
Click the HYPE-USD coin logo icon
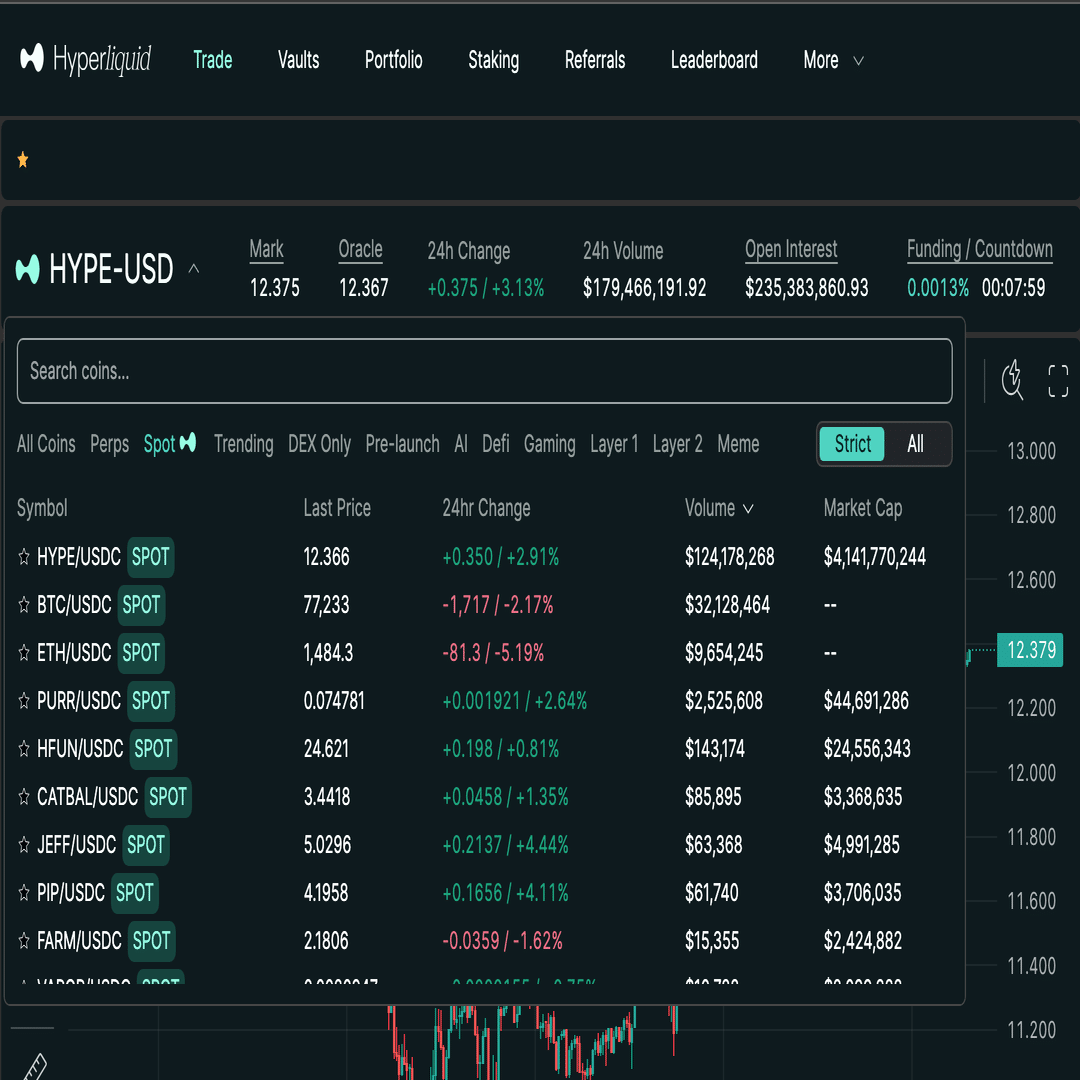click(28, 269)
